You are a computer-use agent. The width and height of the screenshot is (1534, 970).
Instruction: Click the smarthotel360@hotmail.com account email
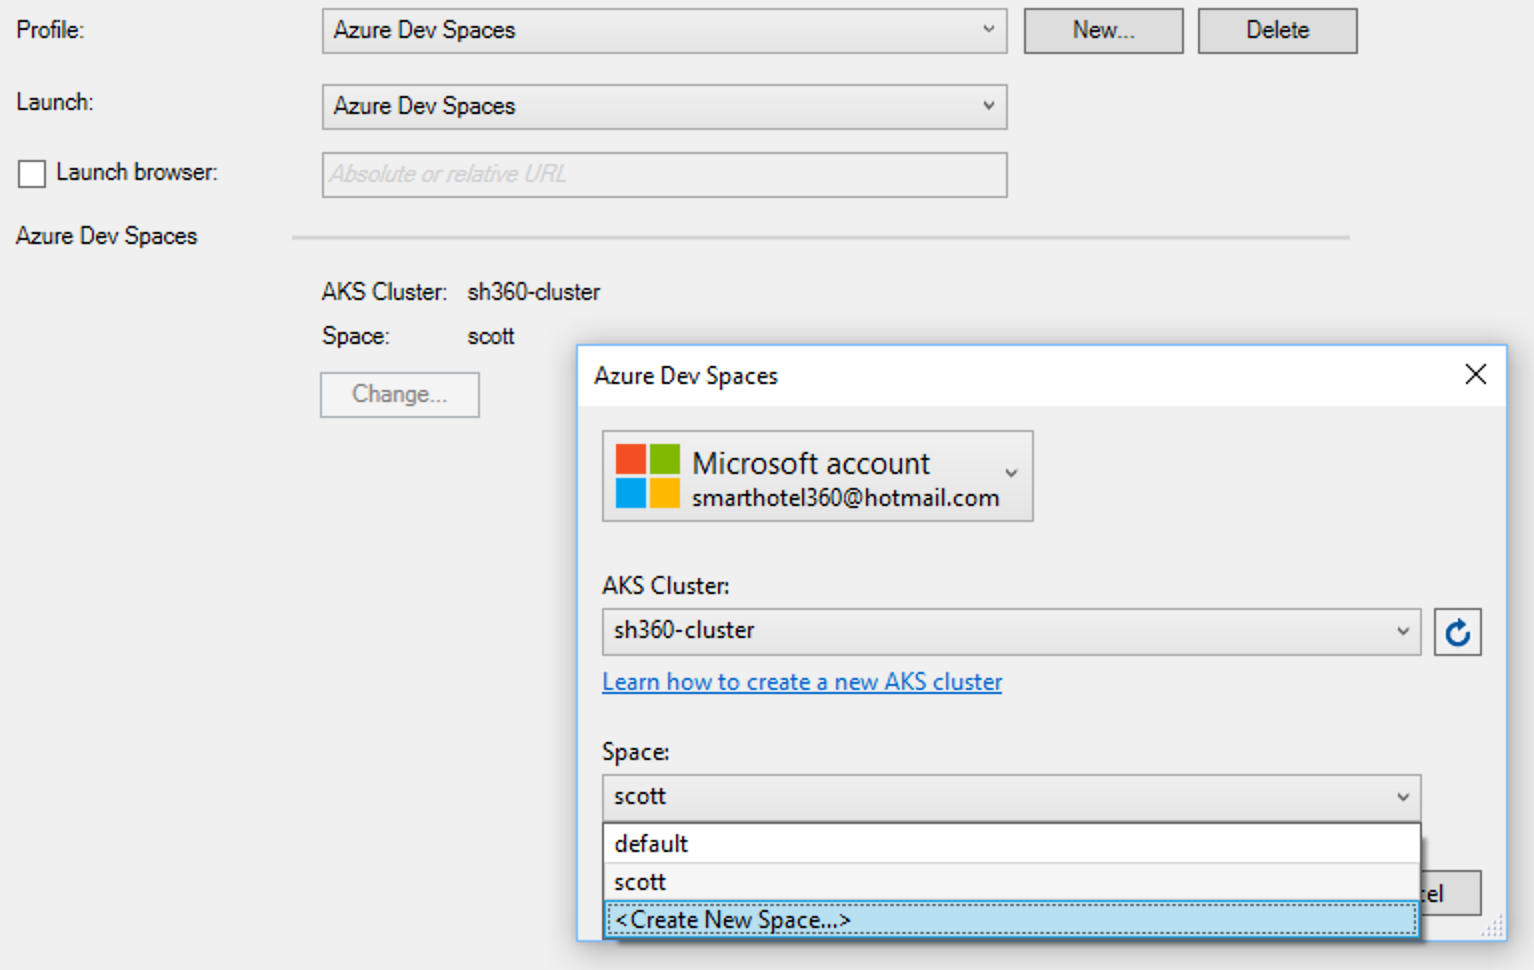(845, 498)
